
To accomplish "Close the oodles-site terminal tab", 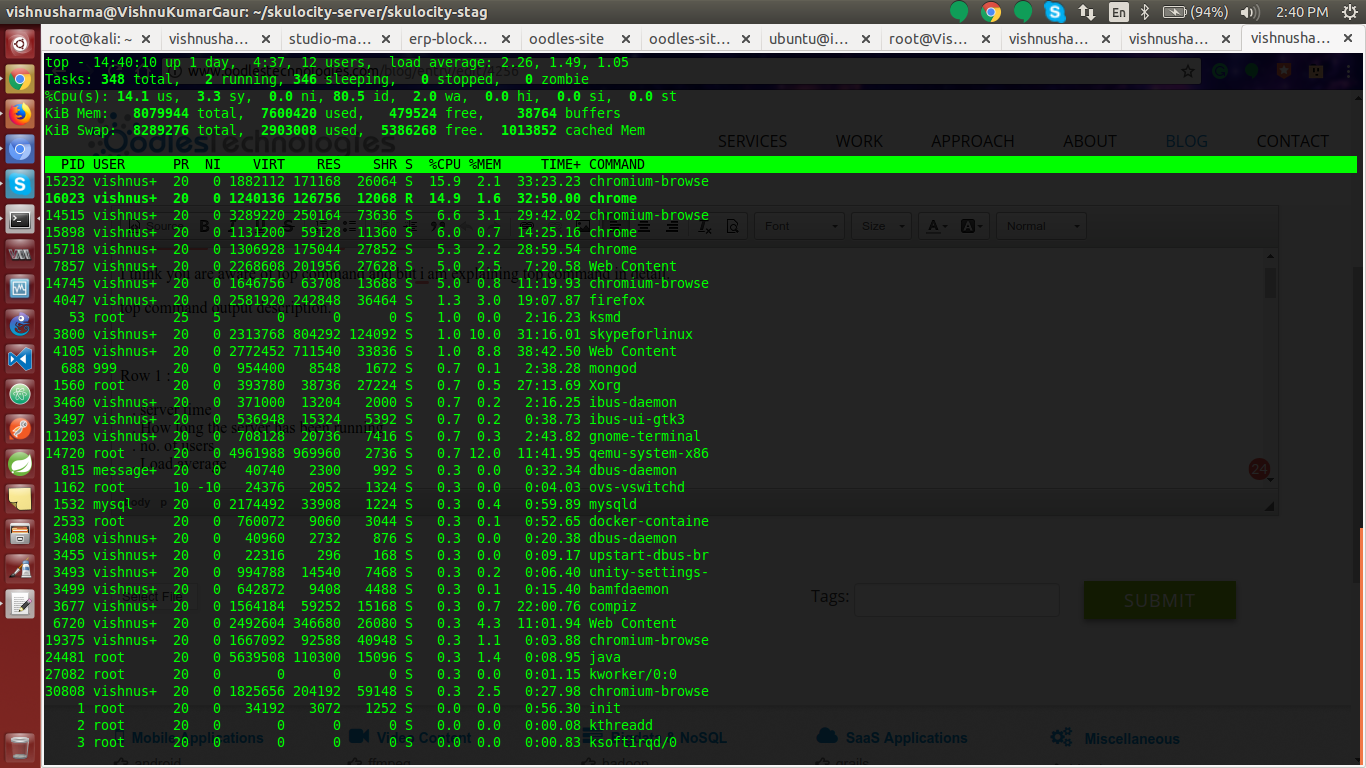I will (x=626, y=39).
